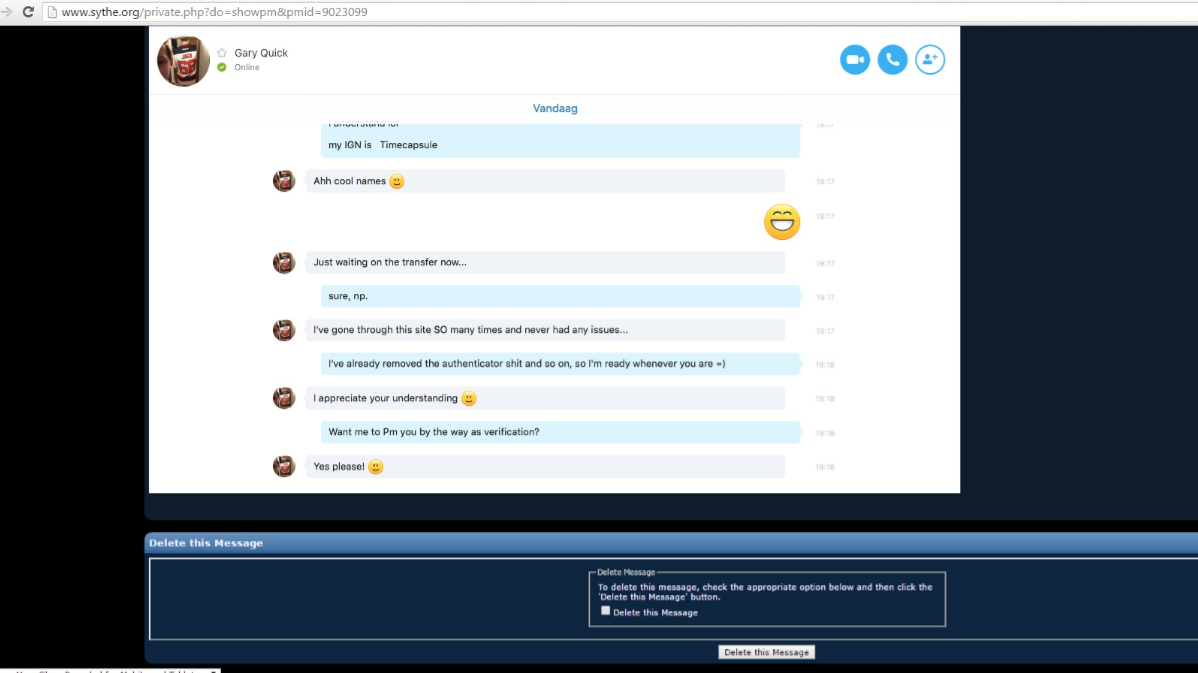Click the 'Vandaag' date header
Viewport: 1198px width, 673px height.
(x=555, y=108)
